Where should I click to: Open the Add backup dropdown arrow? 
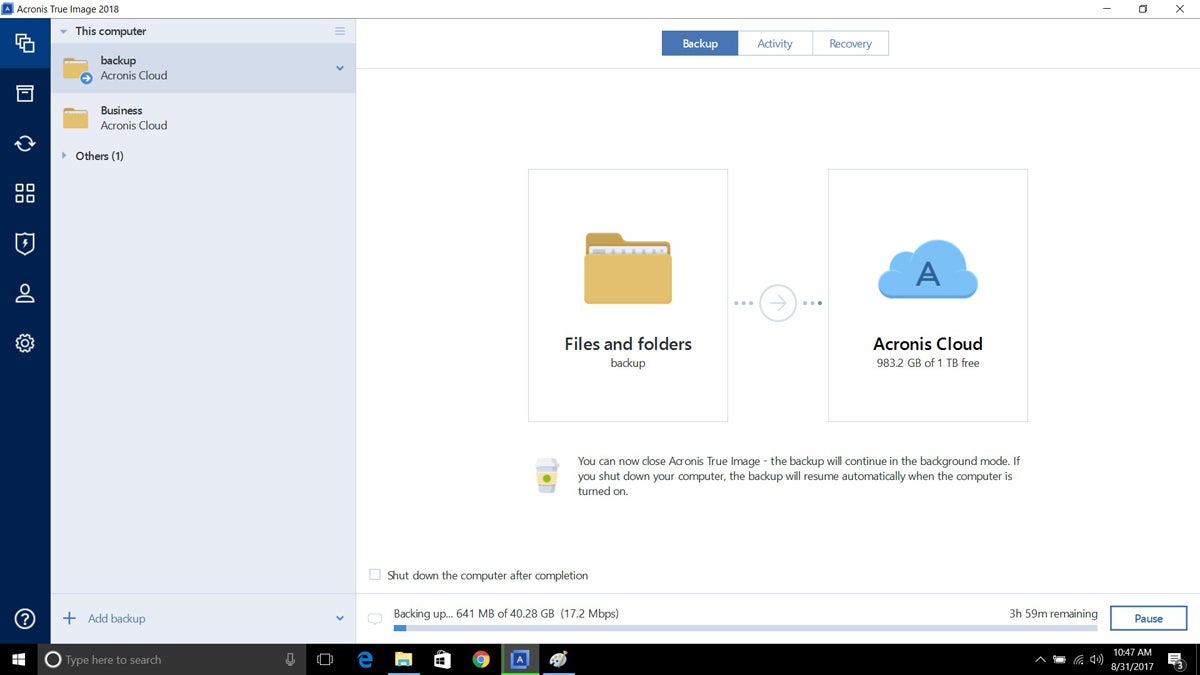pos(340,618)
